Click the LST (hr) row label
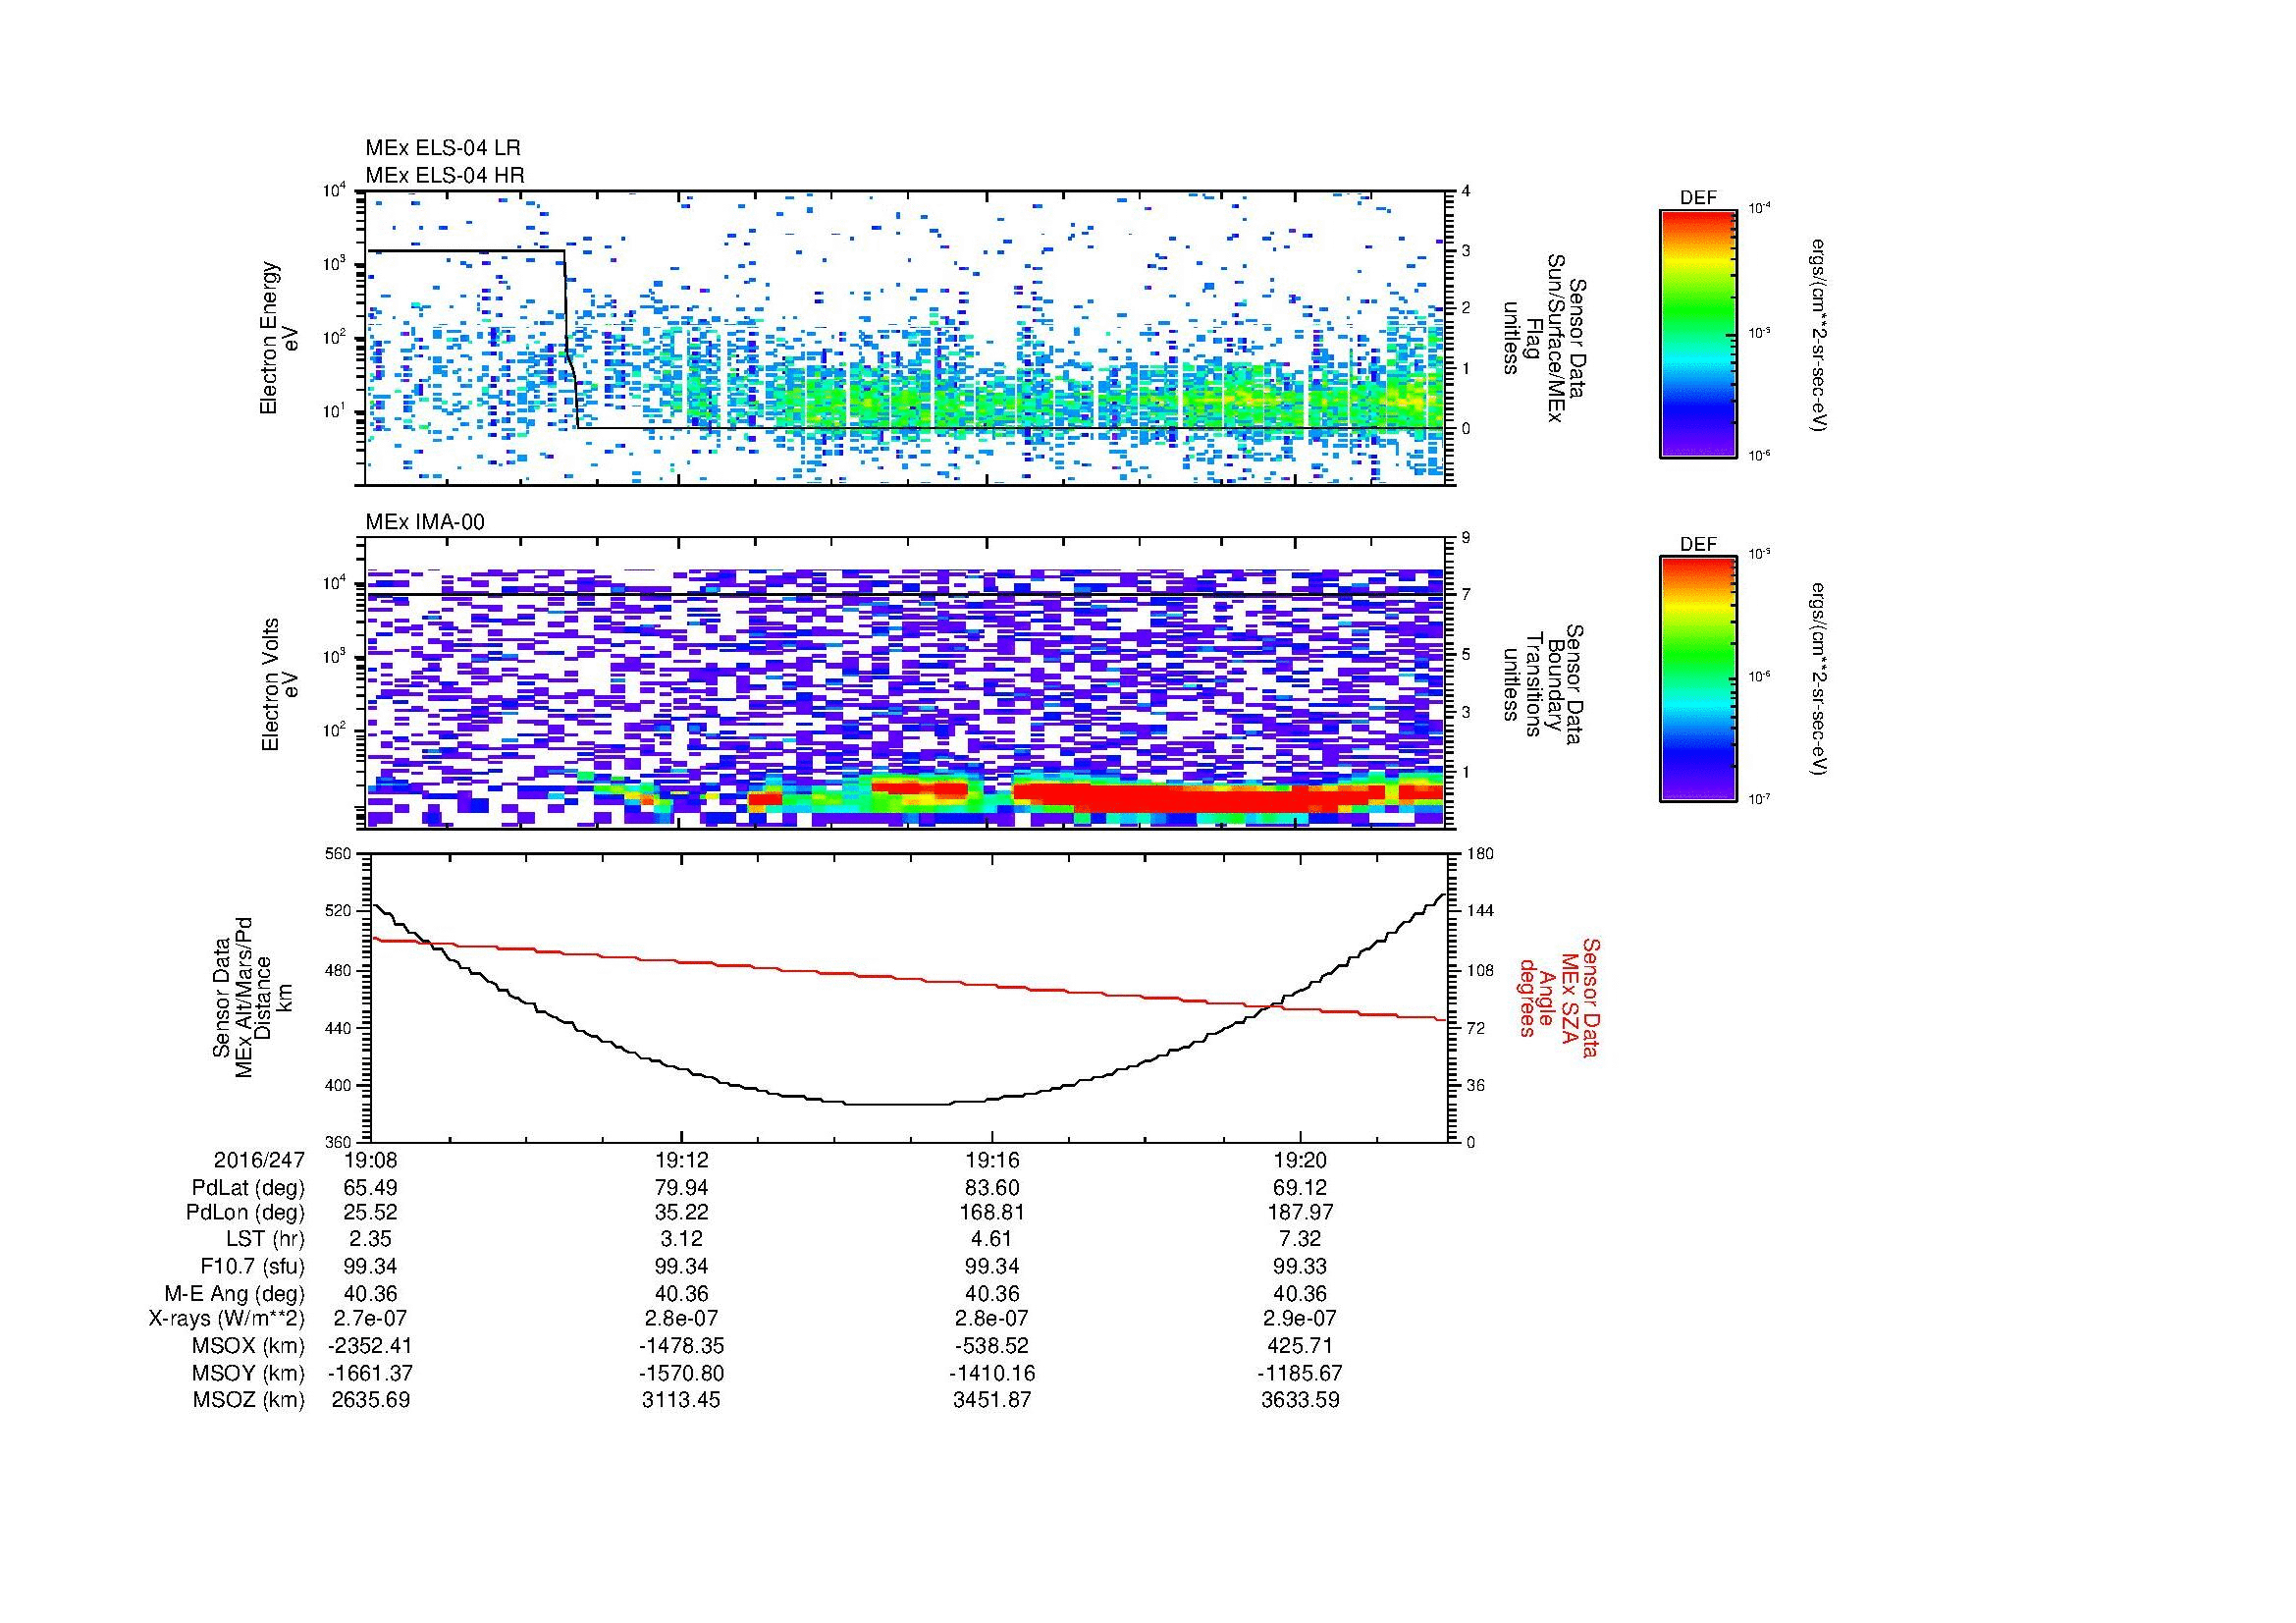Screen dimensions: 2296x1623 point(265,1240)
